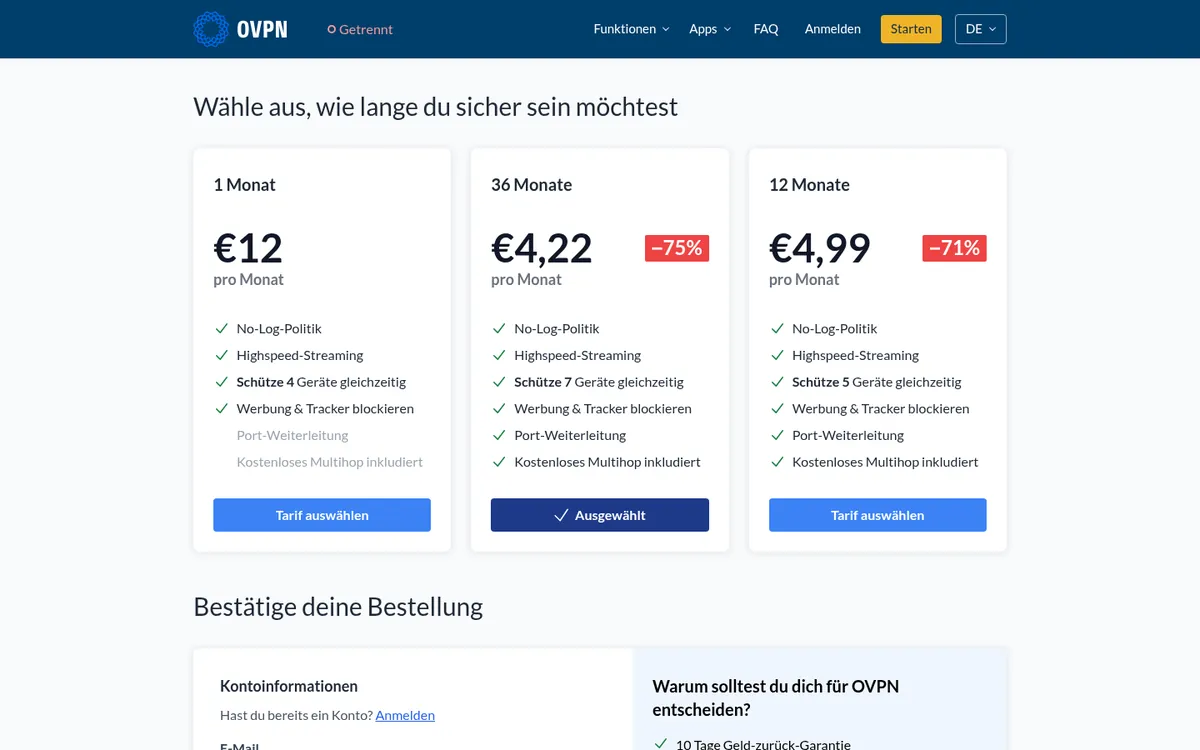Click checkmark beside Schütze 5 Geräte
Viewport: 1200px width, 750px height.
coord(777,382)
